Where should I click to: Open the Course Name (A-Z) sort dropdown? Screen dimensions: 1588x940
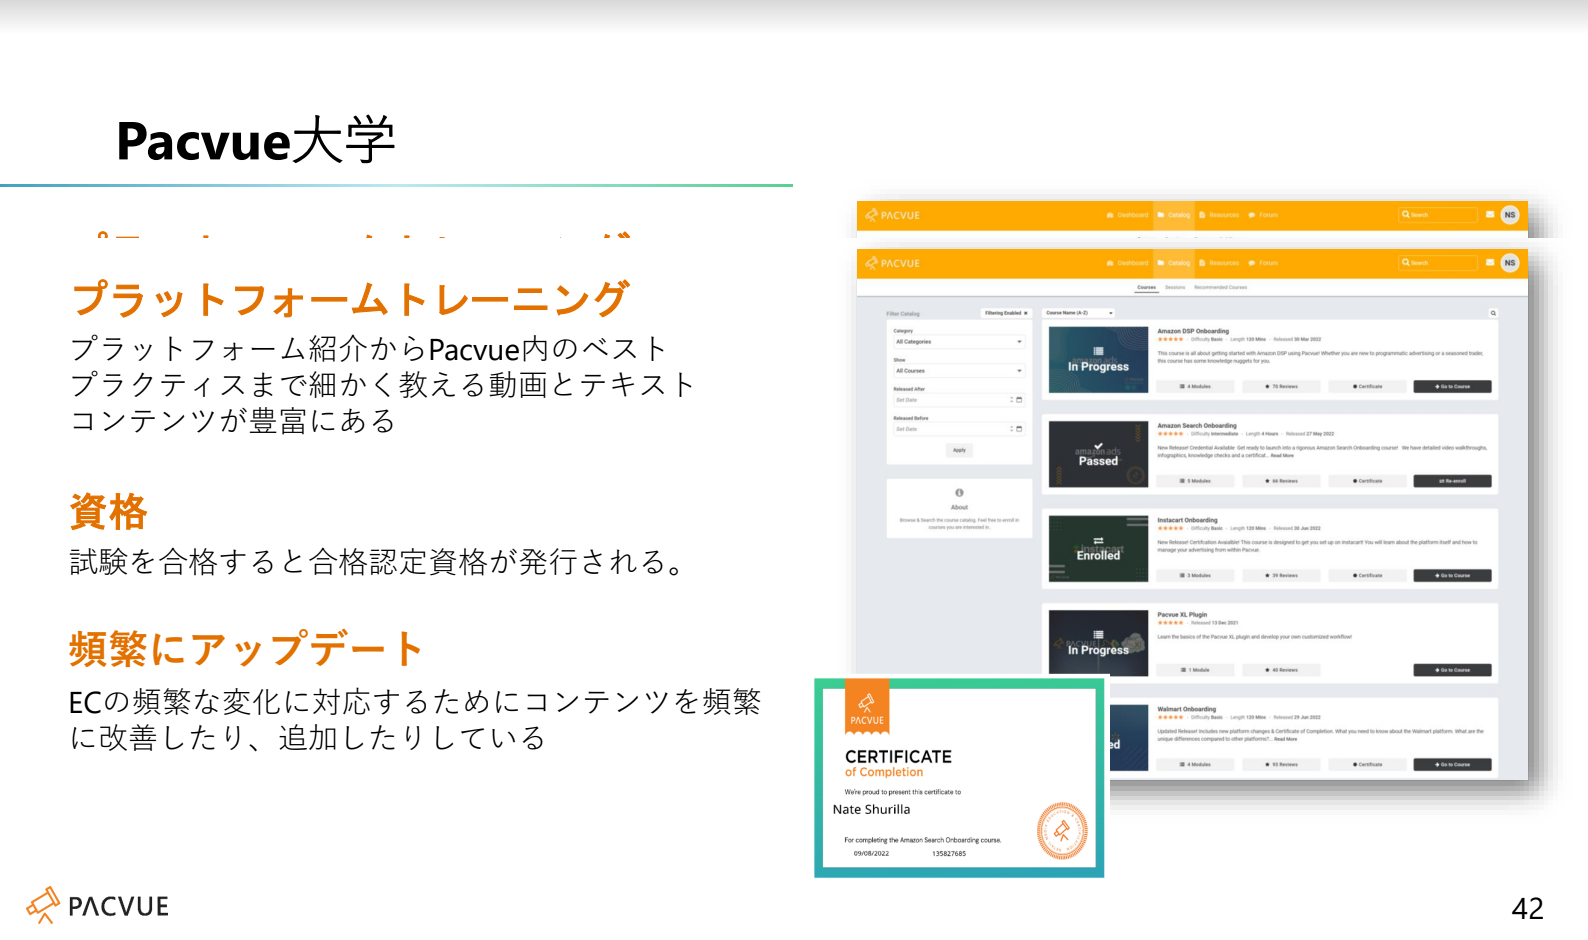point(1079,313)
